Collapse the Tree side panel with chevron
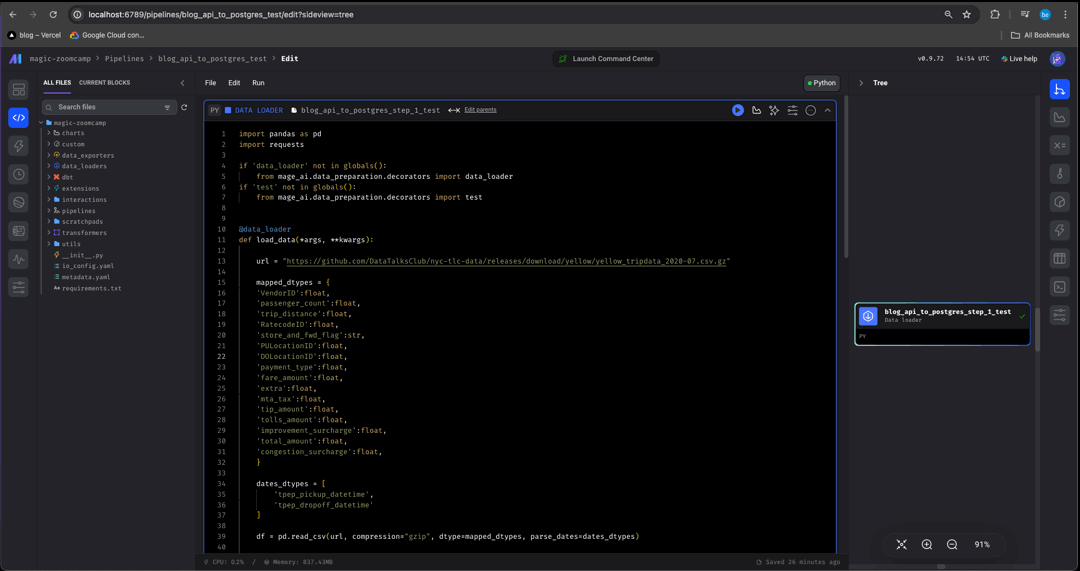This screenshot has height=571, width=1080. 861,83
